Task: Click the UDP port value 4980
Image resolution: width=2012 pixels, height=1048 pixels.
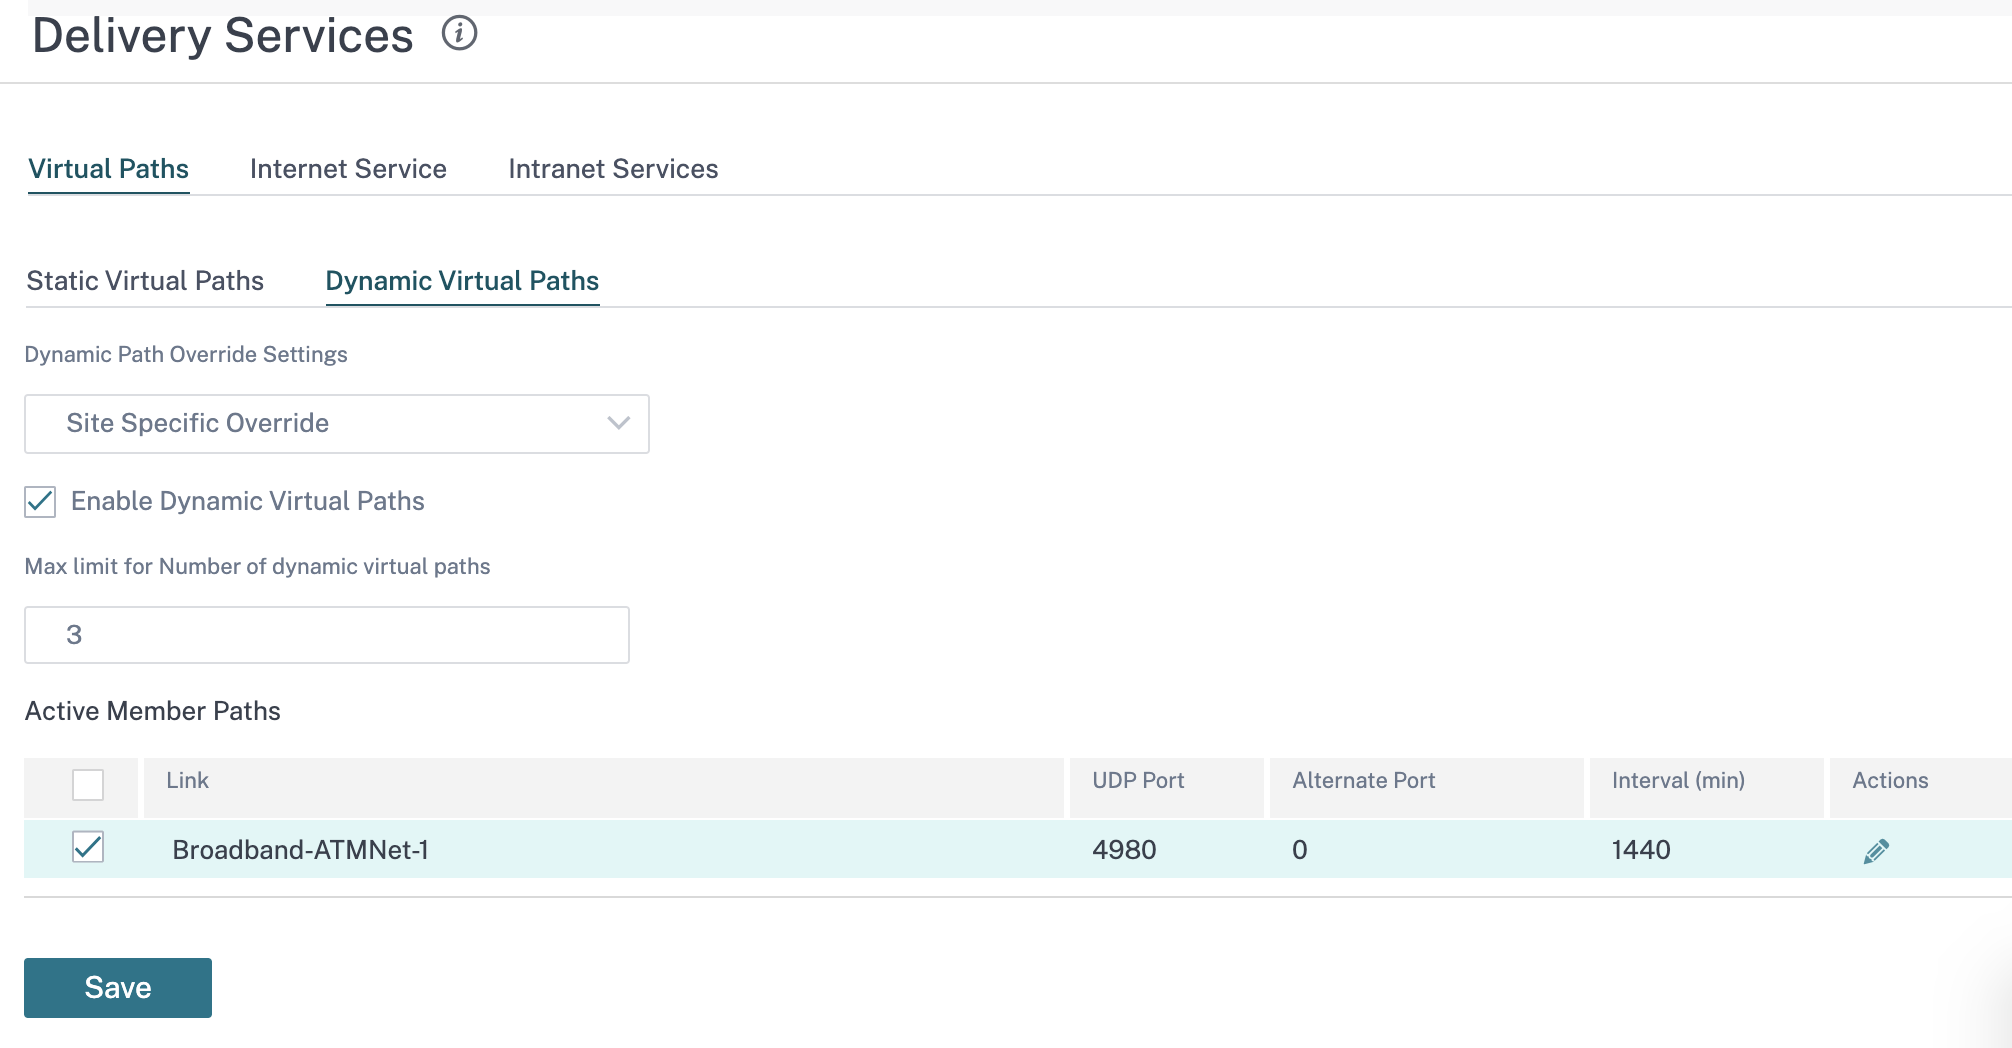Action: click(x=1124, y=850)
